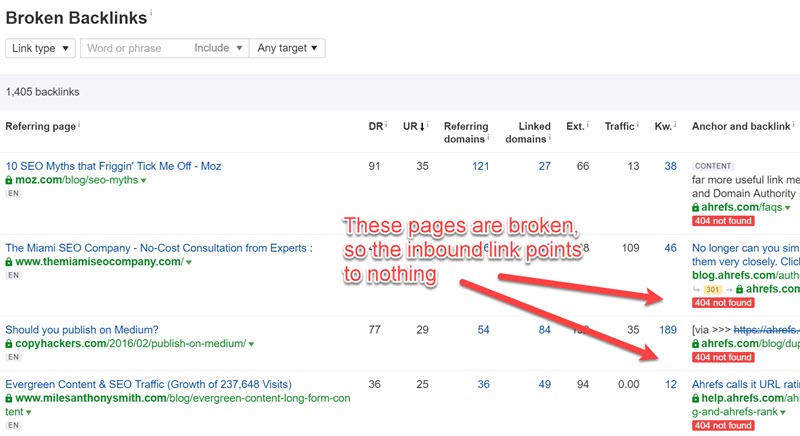Screen dimensions: 800x436
Task: Expand dropdown arrow after themiamiseocompany.com
Action: 189,262
